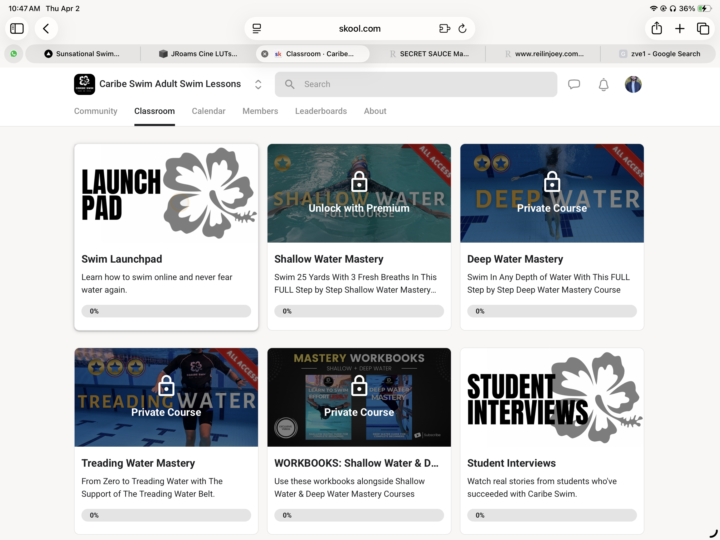Click lock icon on Shallow Water course

[359, 182]
